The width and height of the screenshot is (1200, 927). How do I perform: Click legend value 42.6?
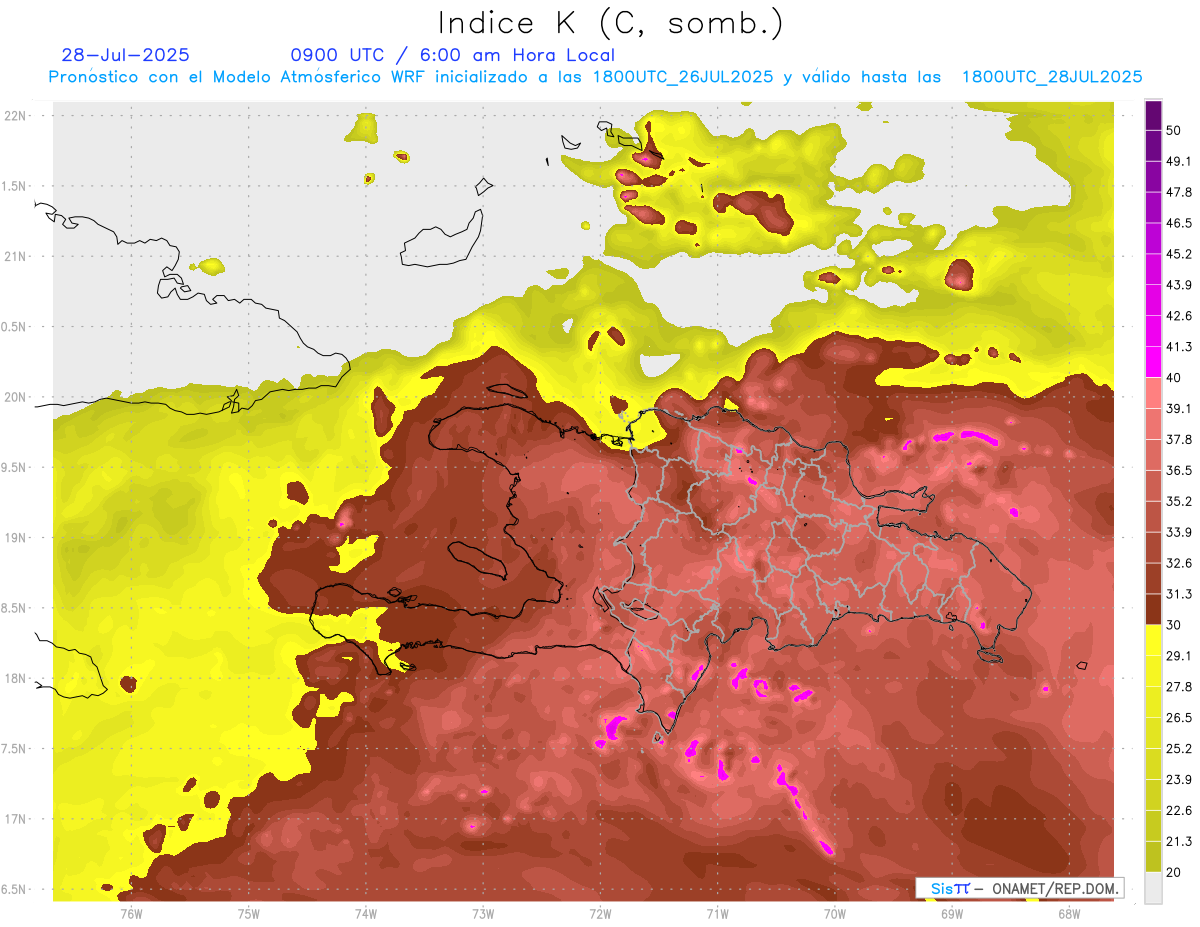[1178, 316]
